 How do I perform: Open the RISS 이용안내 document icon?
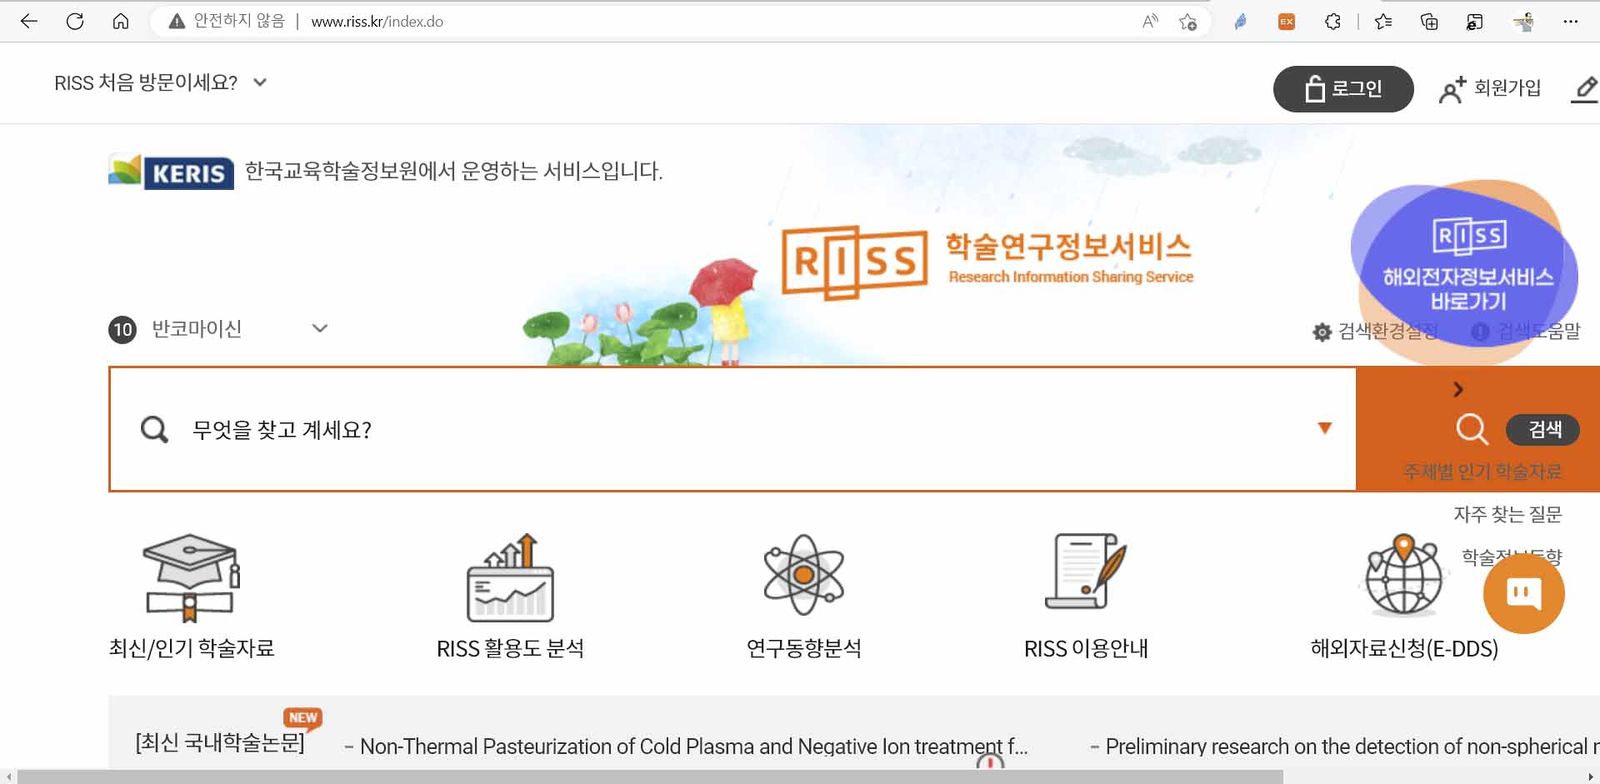[x=1085, y=572]
